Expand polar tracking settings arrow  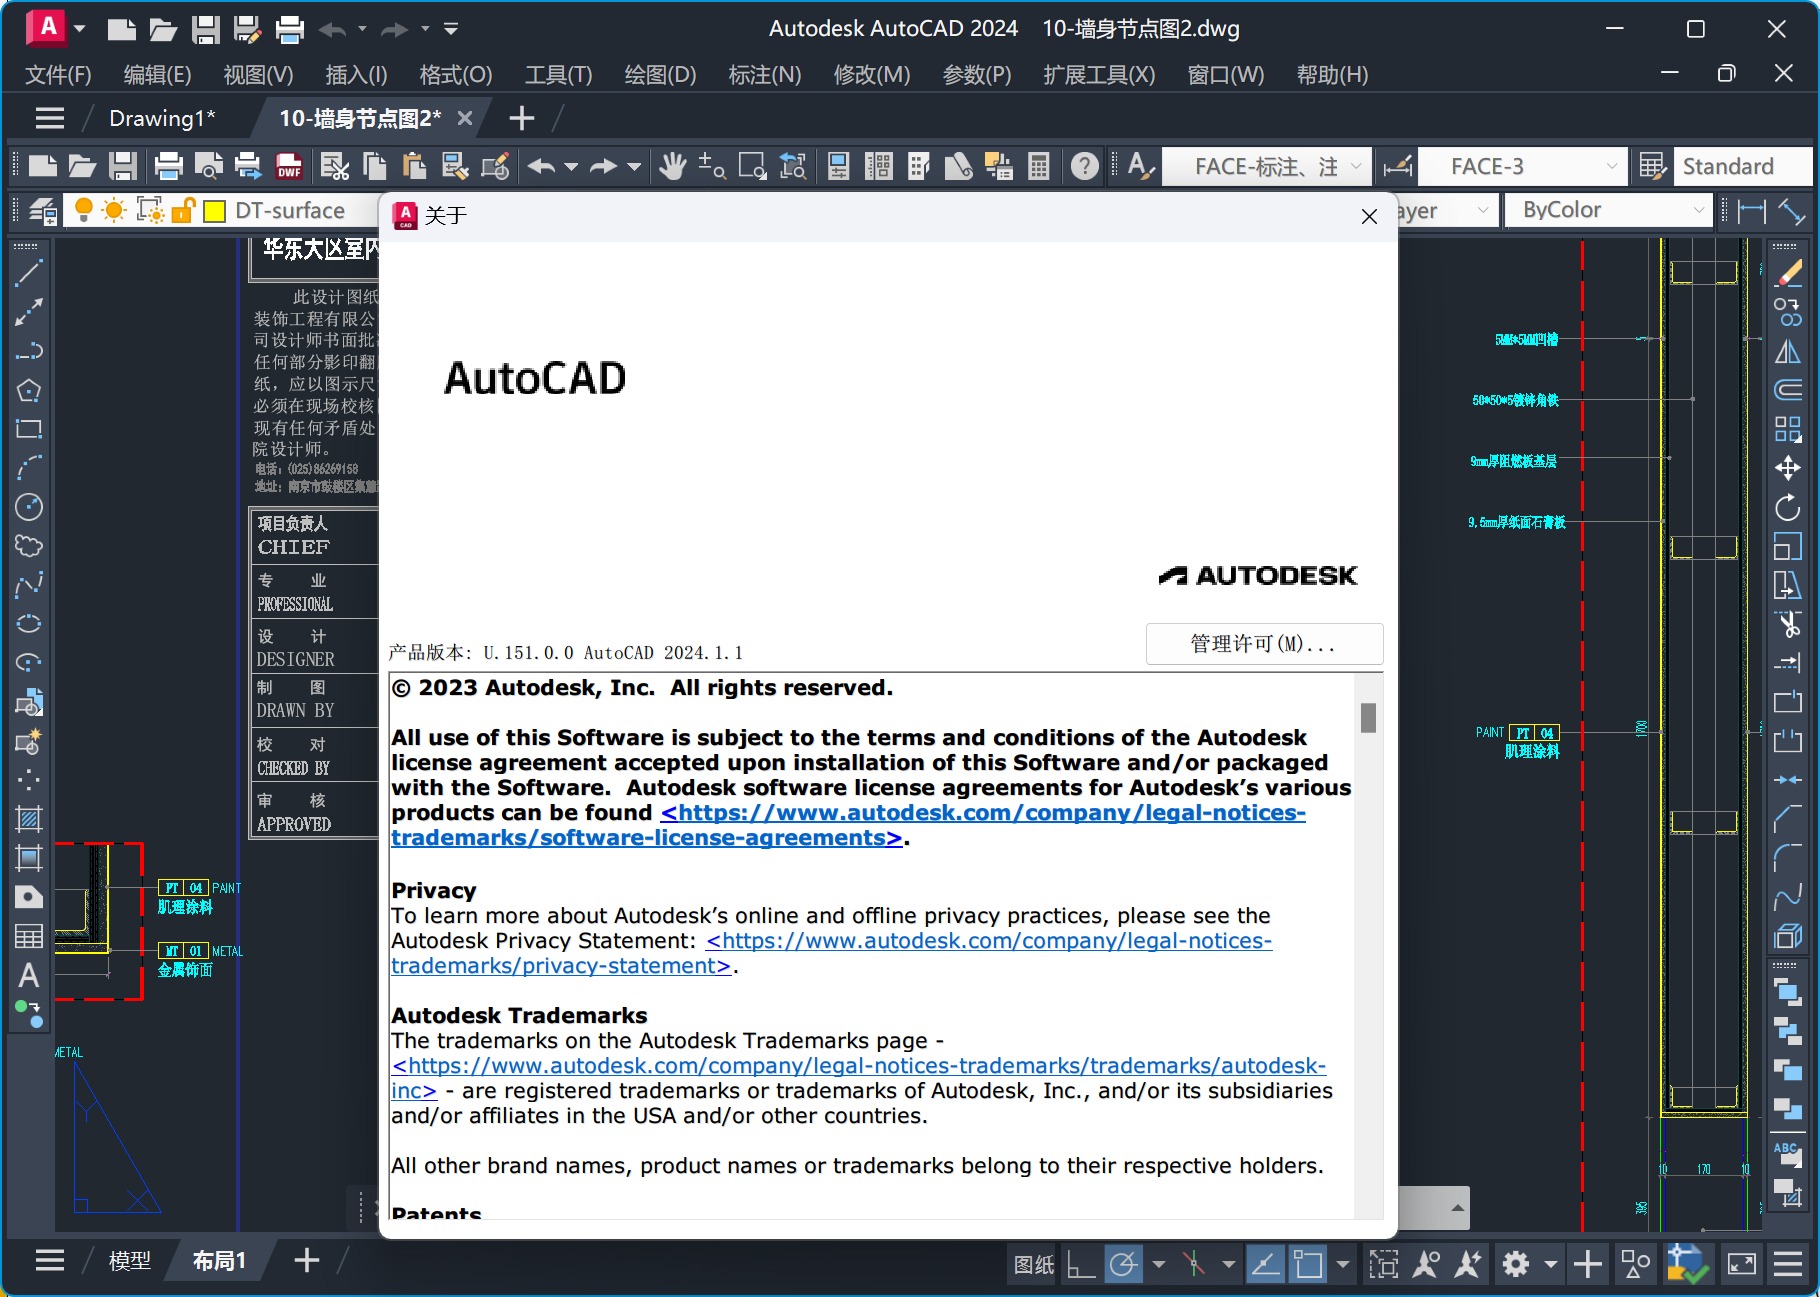1159,1264
